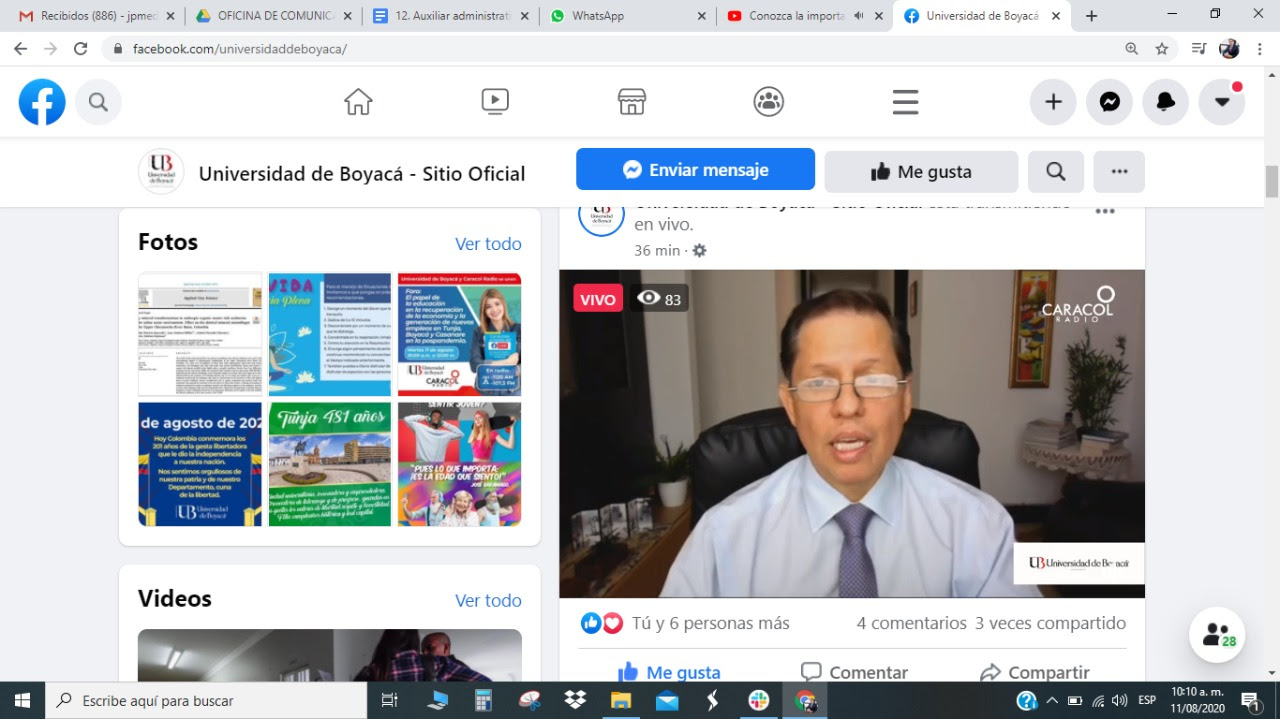Click the address bar URL
The width and height of the screenshot is (1280, 719).
pyautogui.click(x=240, y=49)
